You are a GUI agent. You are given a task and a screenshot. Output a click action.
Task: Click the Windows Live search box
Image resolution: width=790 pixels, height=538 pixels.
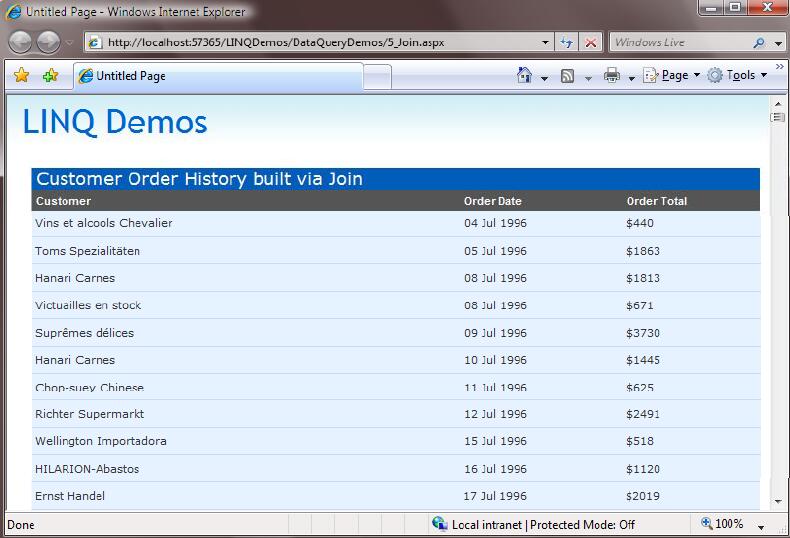[680, 42]
